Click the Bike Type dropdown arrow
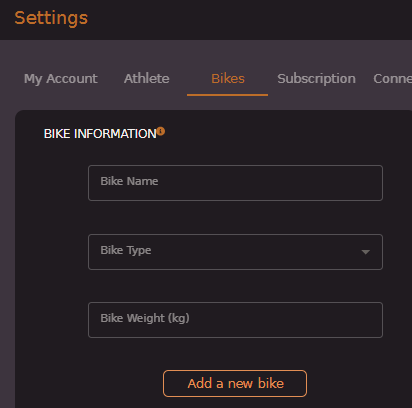The image size is (412, 408). [366, 252]
